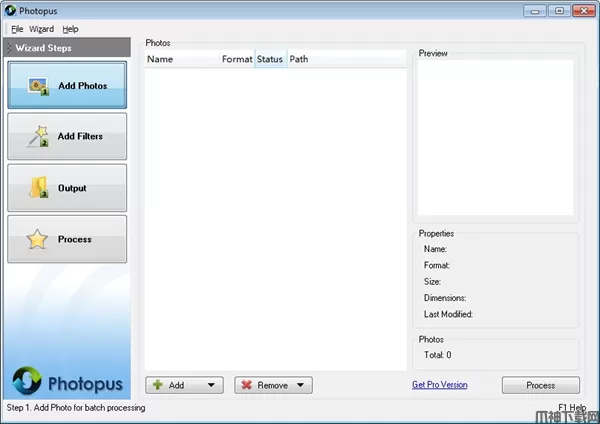Viewport: 600px width, 424px height.
Task: Maximize the Photopus window
Action: (559, 11)
